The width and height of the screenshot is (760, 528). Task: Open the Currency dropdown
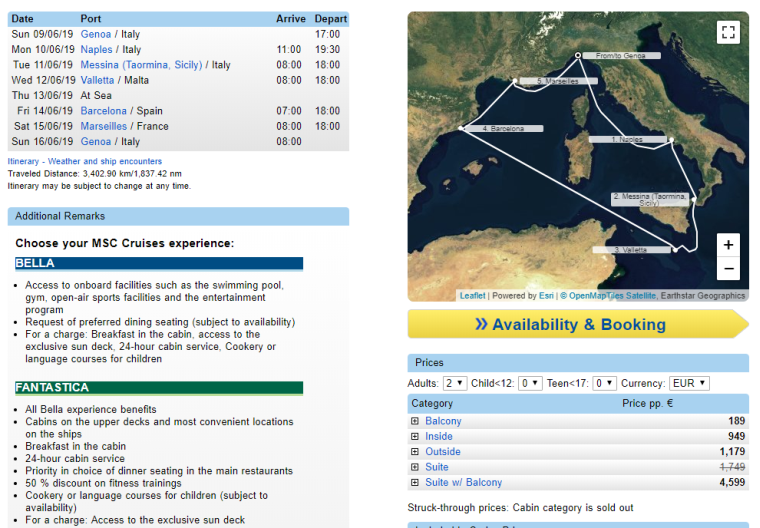click(x=689, y=383)
